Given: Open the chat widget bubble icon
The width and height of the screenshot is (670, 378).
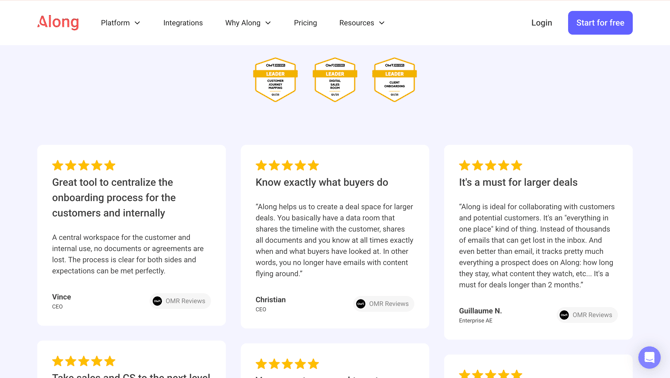Looking at the screenshot, I should coord(649,357).
